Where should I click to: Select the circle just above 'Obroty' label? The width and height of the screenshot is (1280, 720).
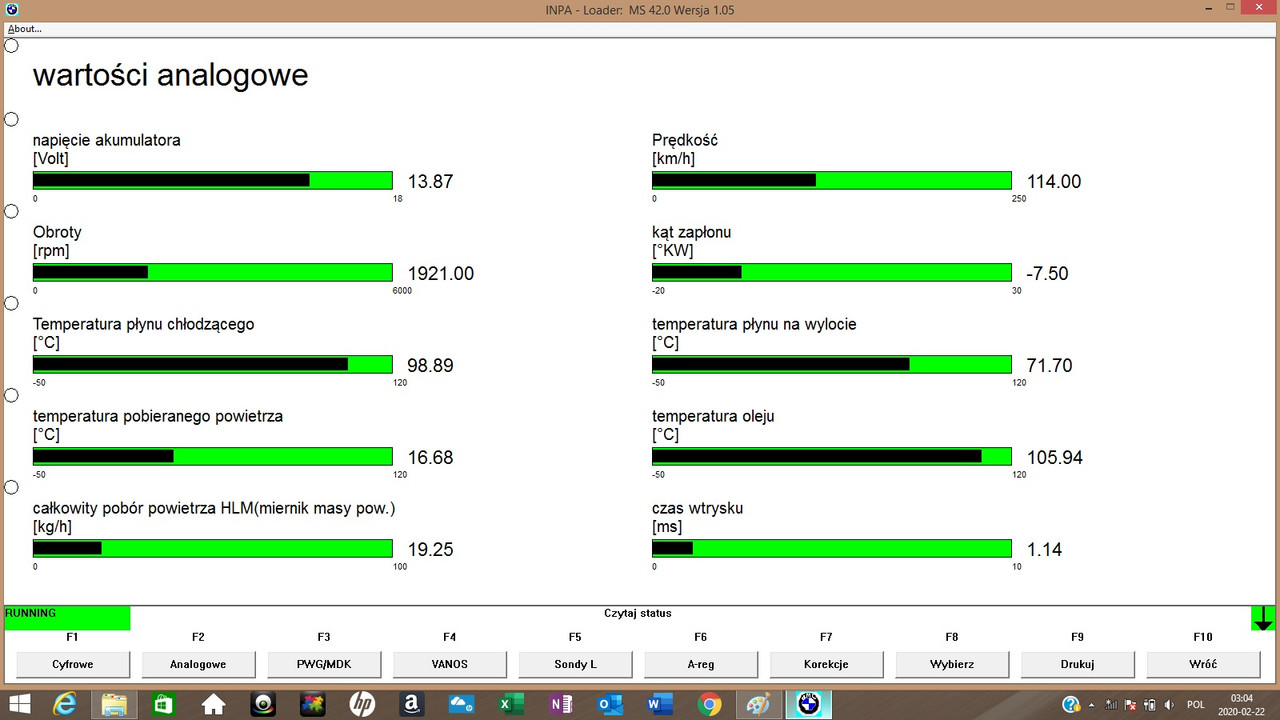point(12,211)
